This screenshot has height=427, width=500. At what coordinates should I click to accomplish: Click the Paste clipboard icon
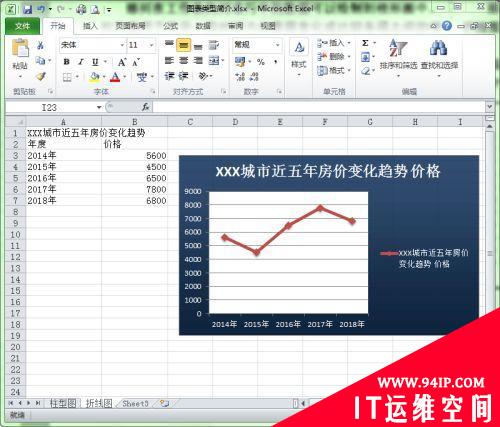[20, 48]
